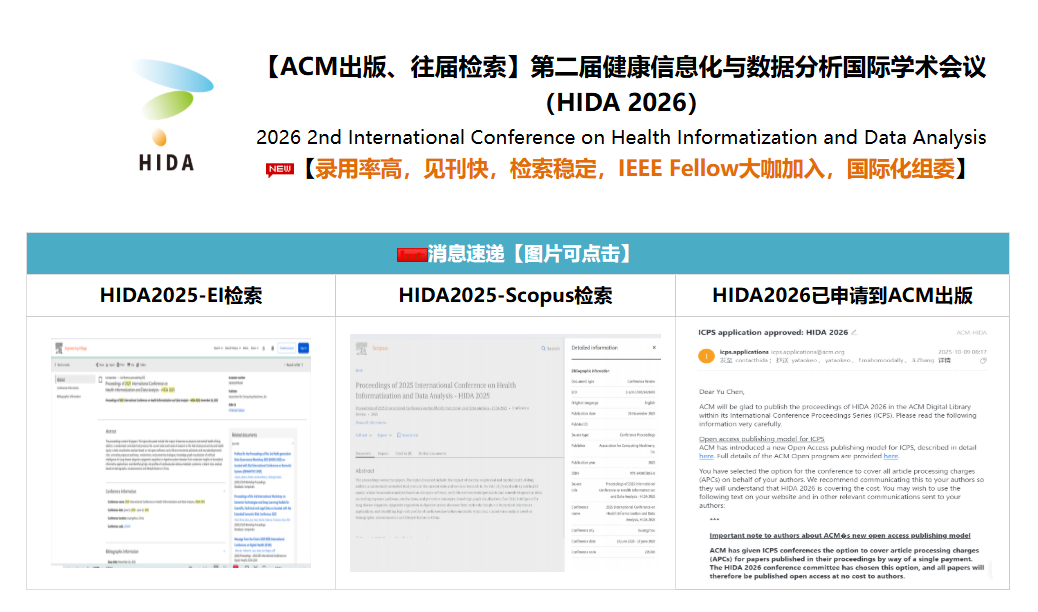This screenshot has width=1038, height=612.
Task: Click the (HIDA 2026) title line
Action: pos(621,103)
